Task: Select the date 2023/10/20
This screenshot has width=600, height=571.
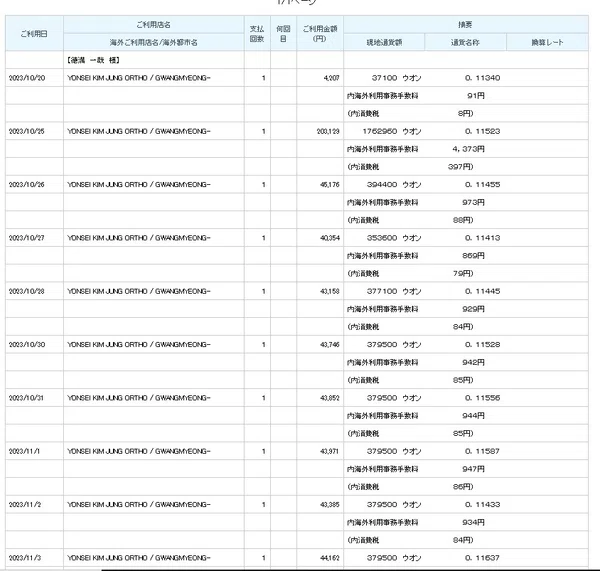Action: 27,78
